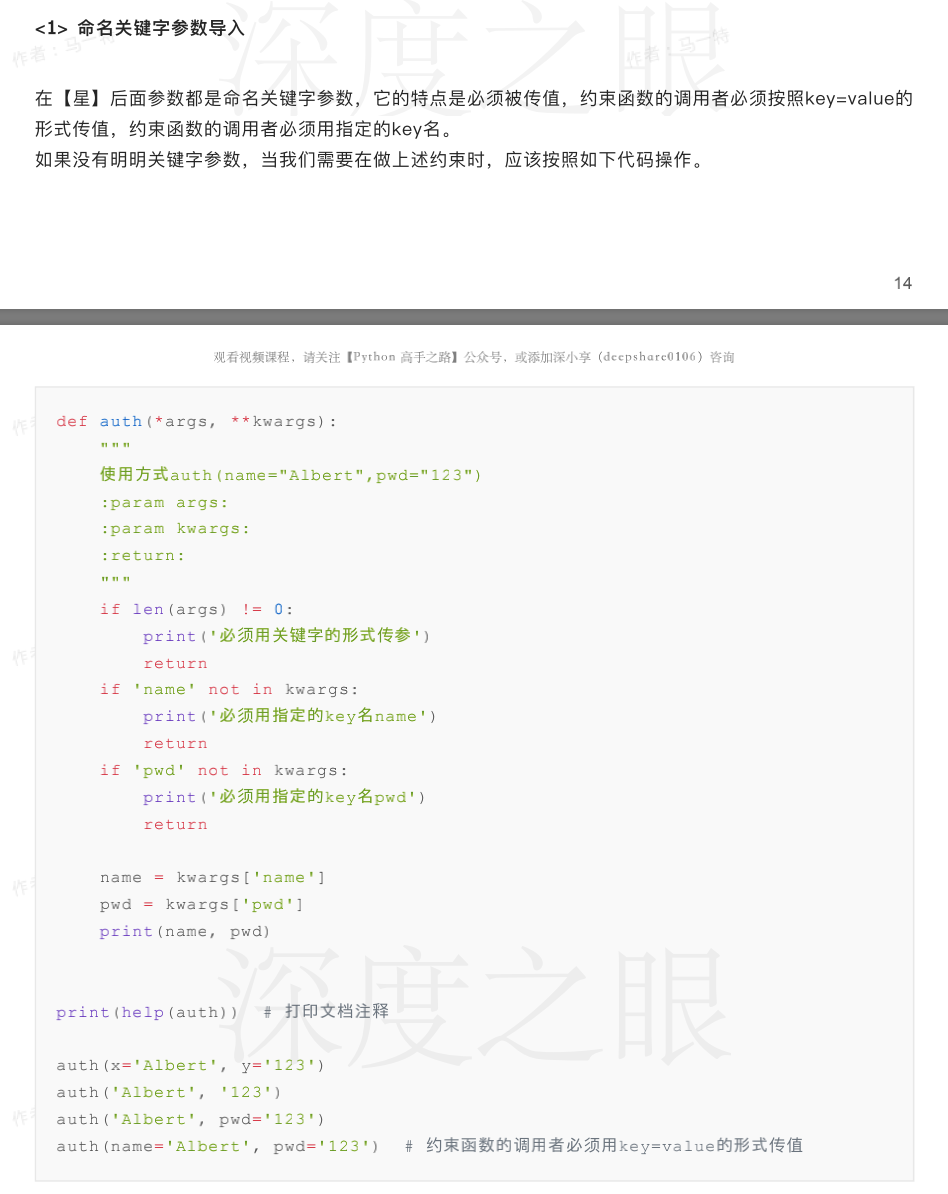Click the line "name = kwargs['name']"
This screenshot has height=1194, width=948.
(x=212, y=877)
